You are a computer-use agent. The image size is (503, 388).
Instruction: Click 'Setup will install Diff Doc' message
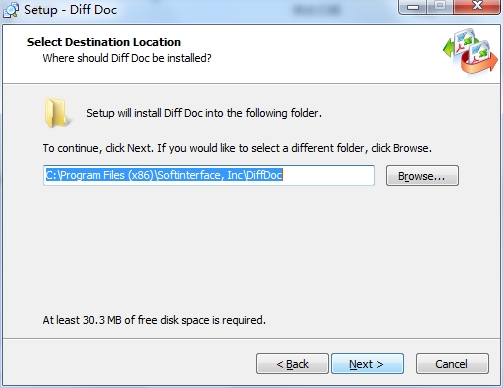click(204, 113)
